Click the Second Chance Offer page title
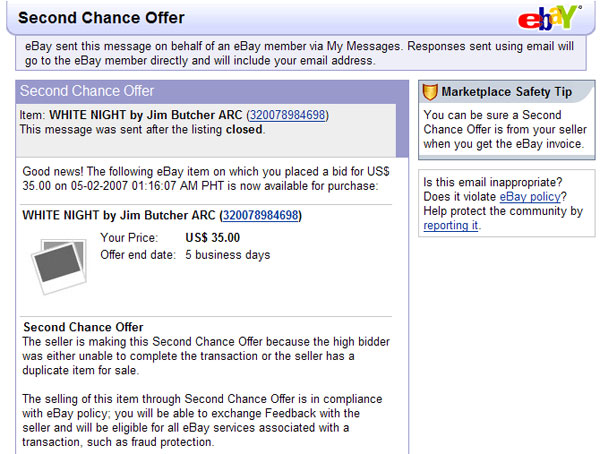This screenshot has height=454, width=600. point(101,18)
